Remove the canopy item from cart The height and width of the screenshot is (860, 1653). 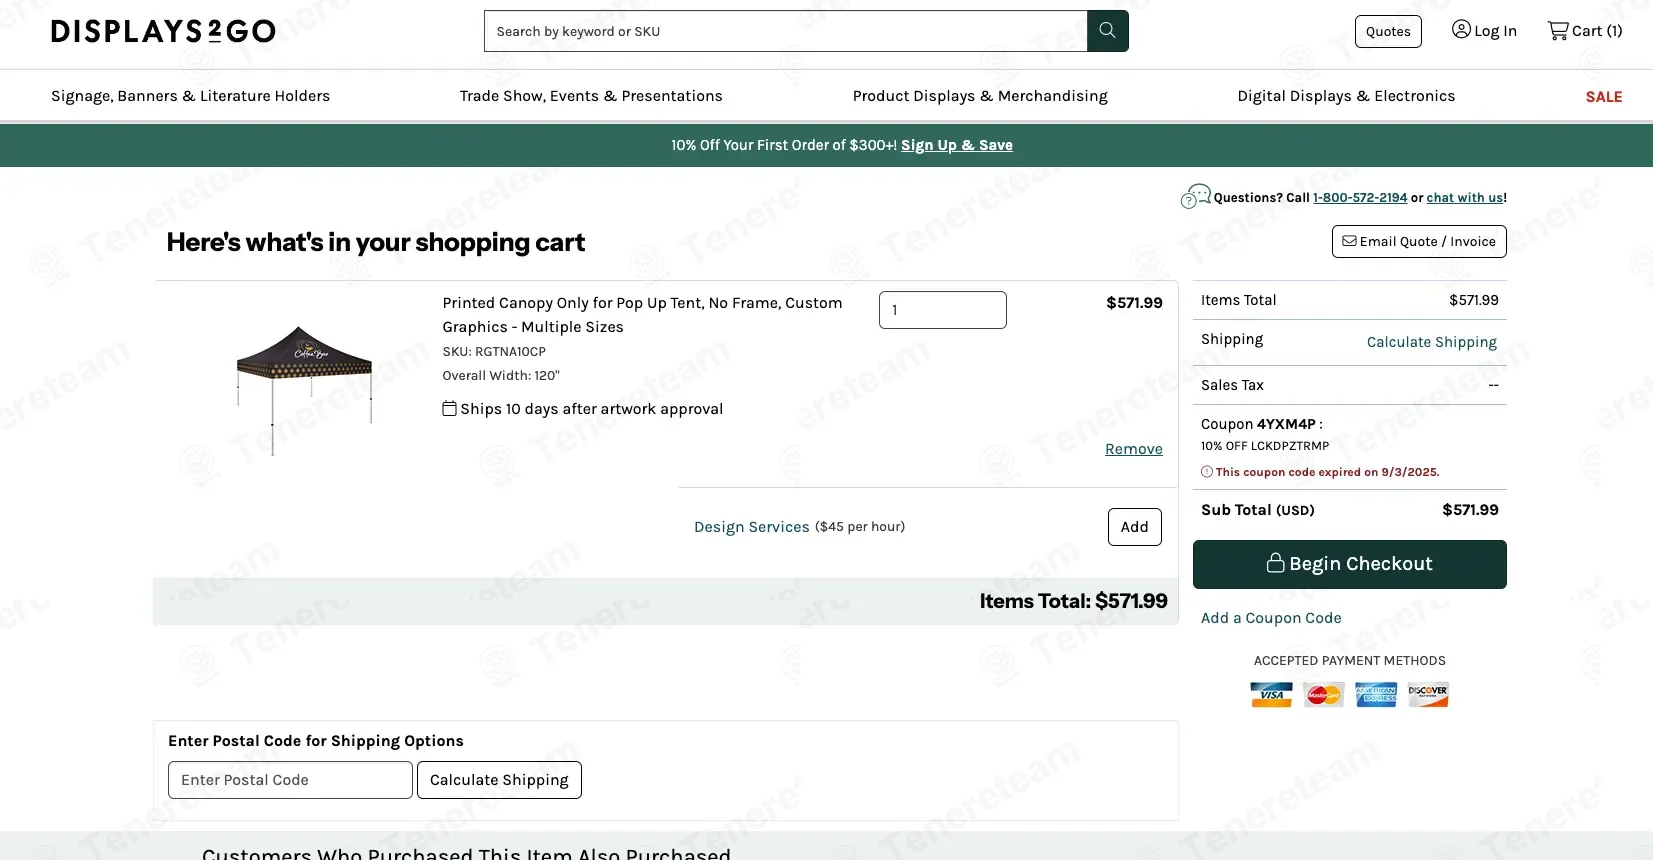(x=1134, y=449)
